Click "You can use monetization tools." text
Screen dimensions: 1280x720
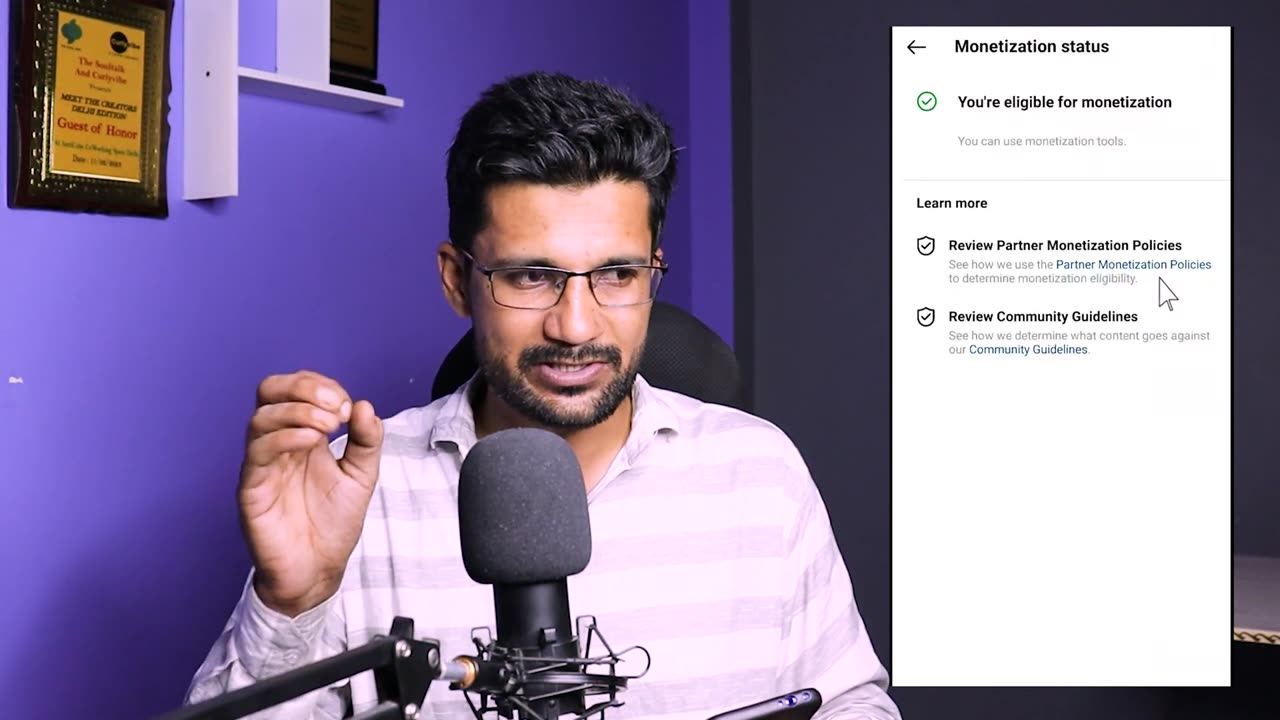click(1041, 141)
